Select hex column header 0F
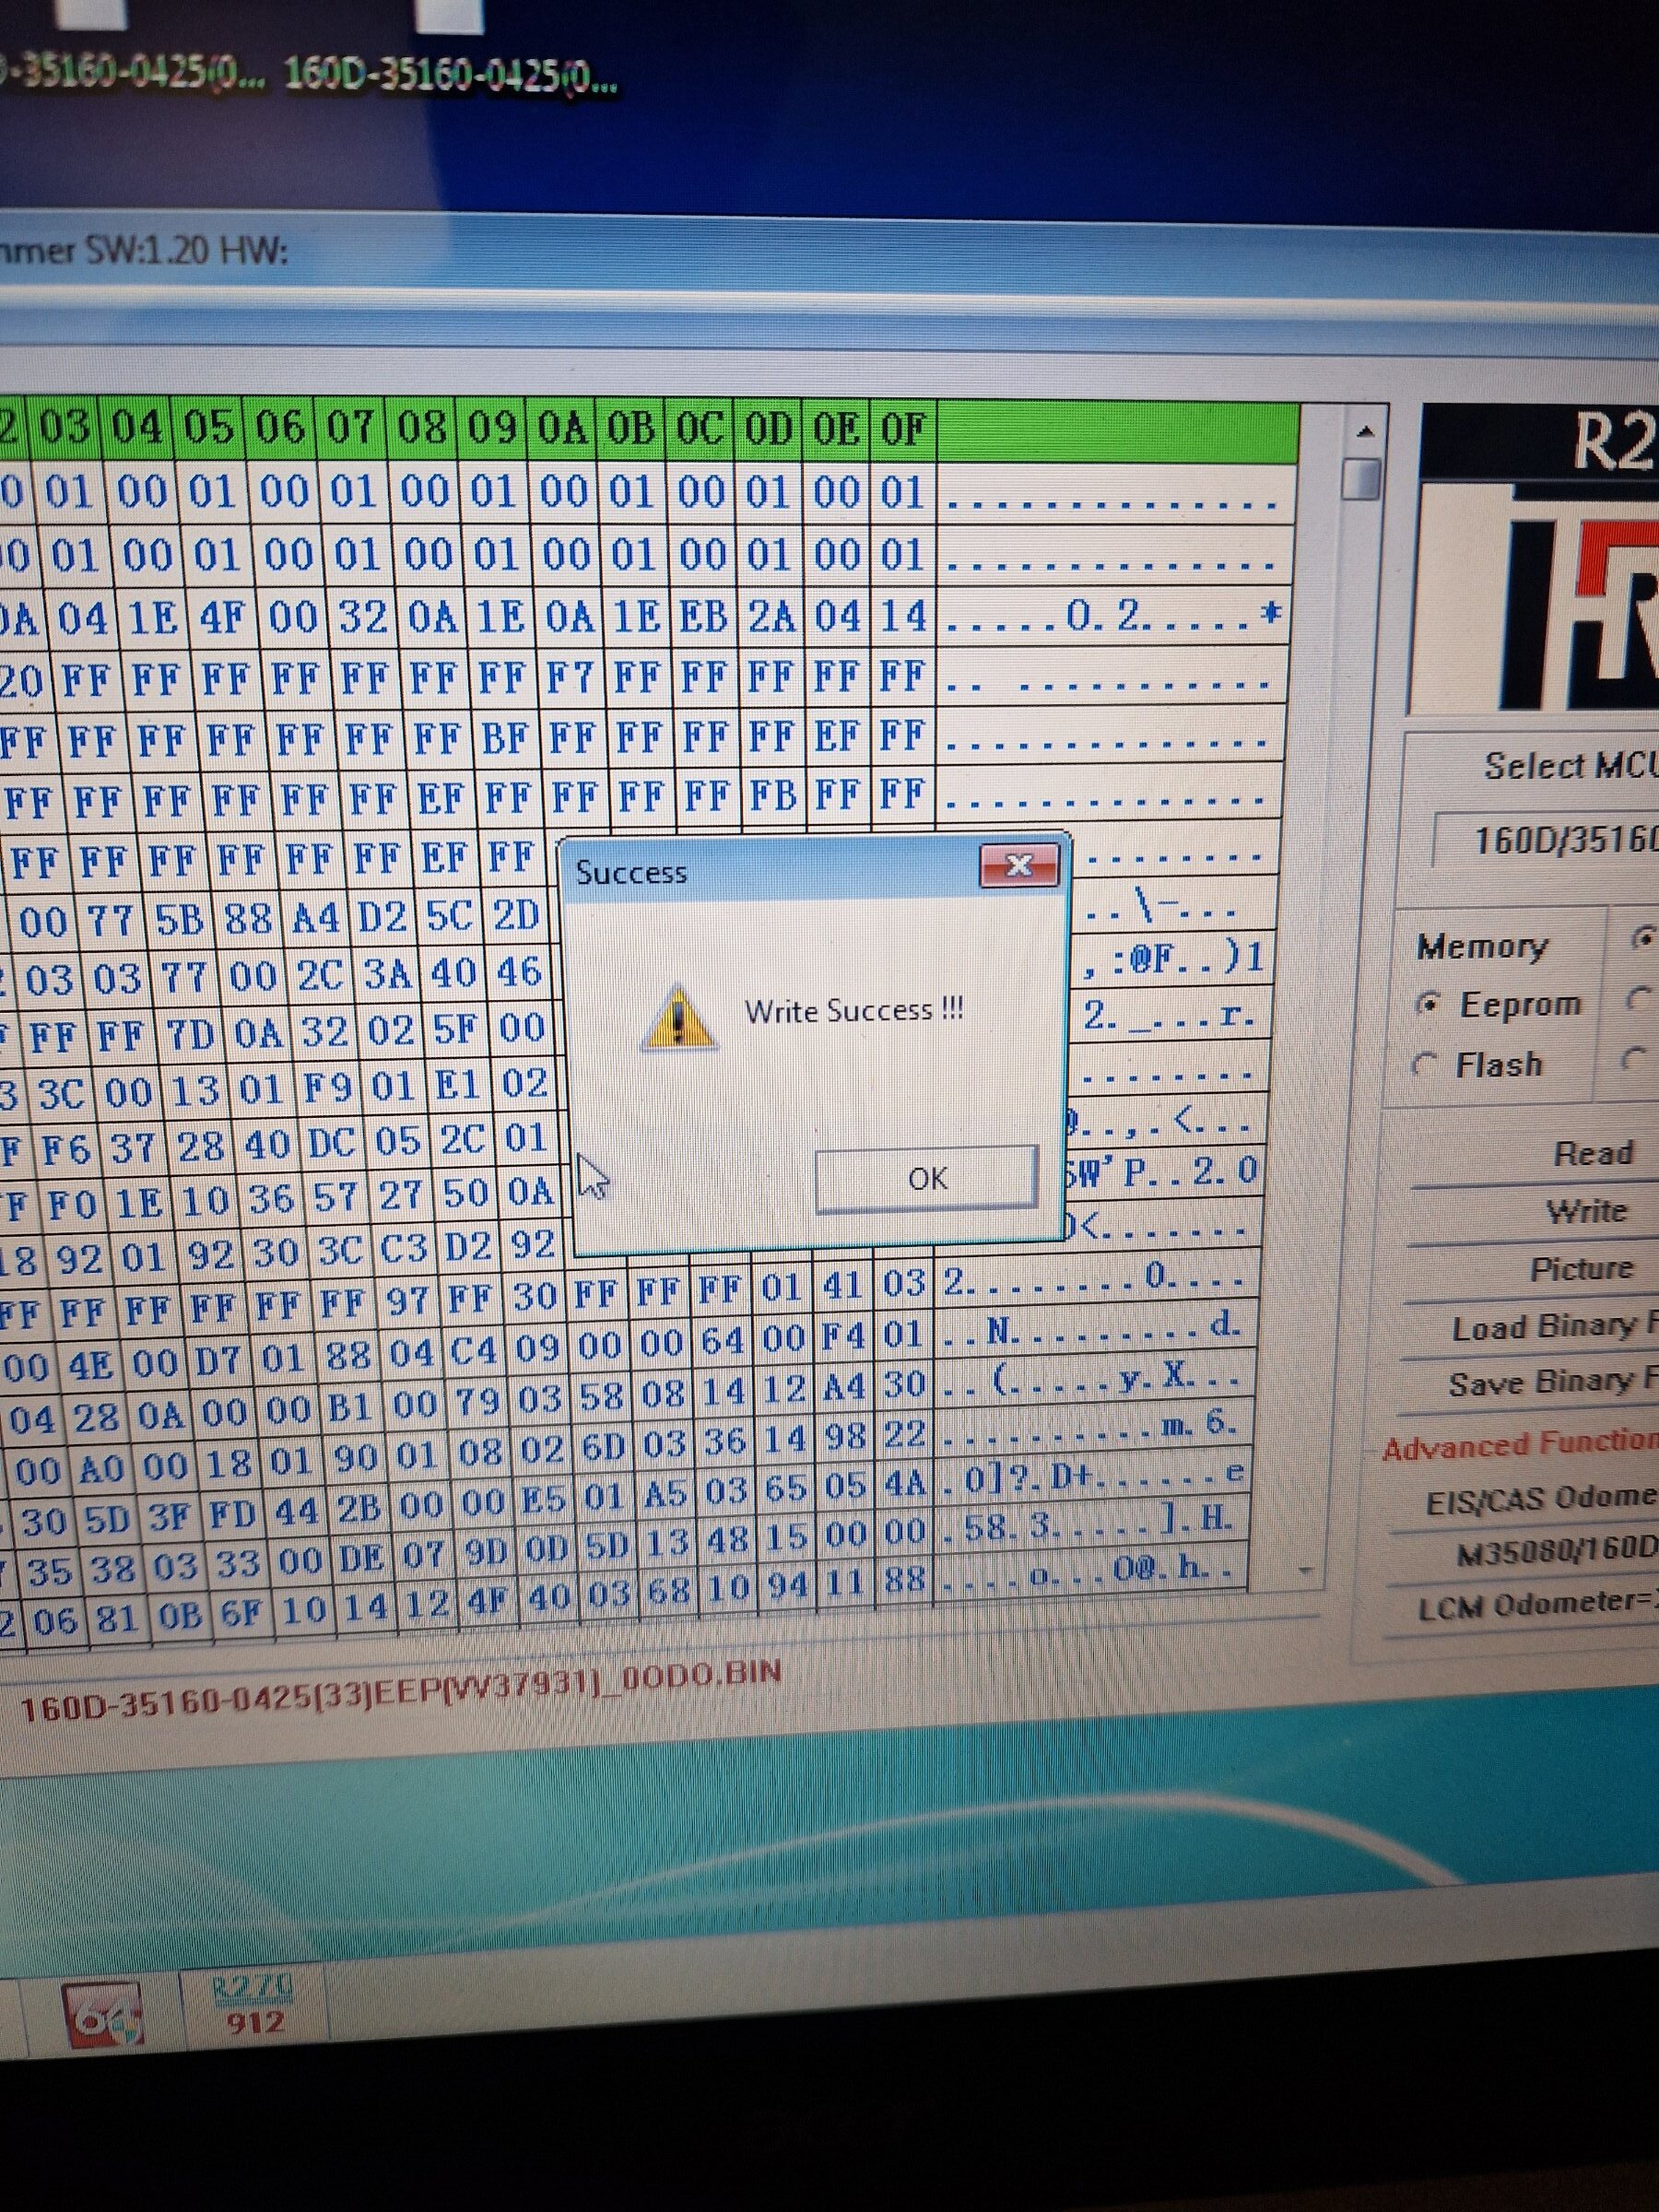 (x=903, y=430)
